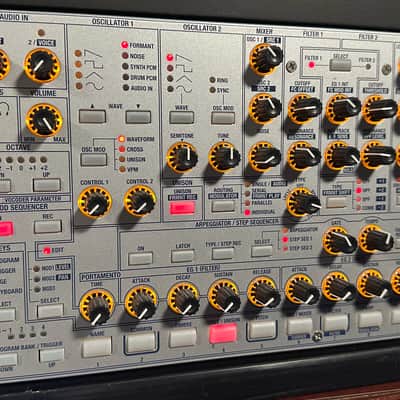
Task: Push the mod sequencer REC button
Action: (x=48, y=227)
